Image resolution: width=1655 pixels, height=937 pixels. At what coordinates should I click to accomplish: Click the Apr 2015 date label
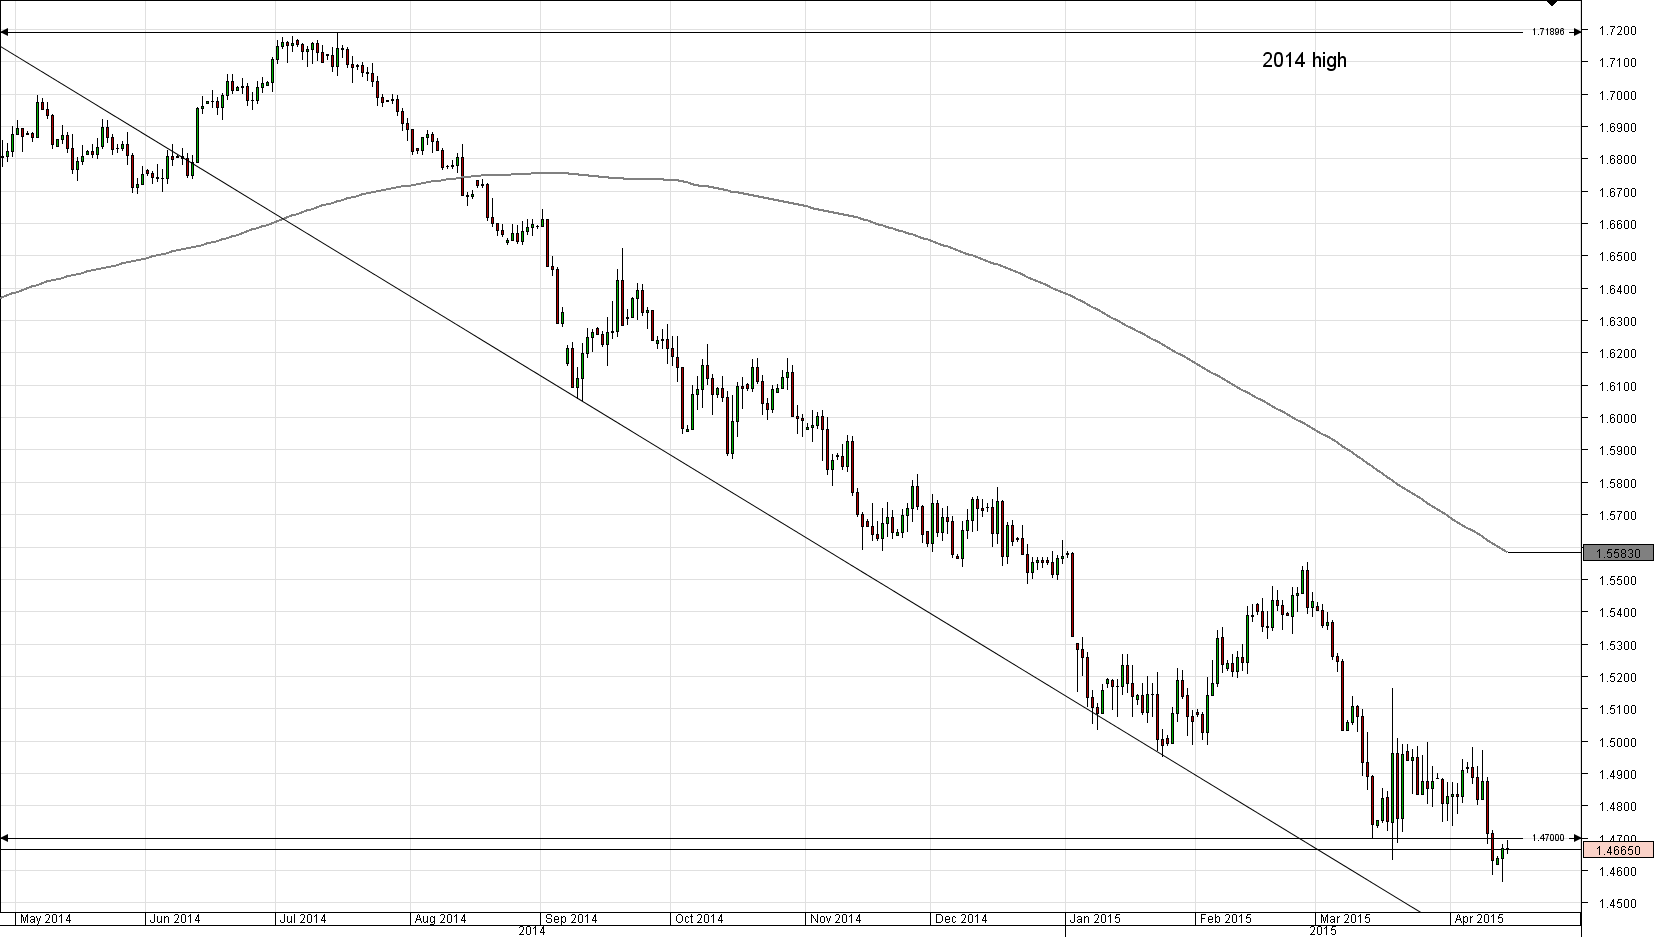[x=1477, y=918]
